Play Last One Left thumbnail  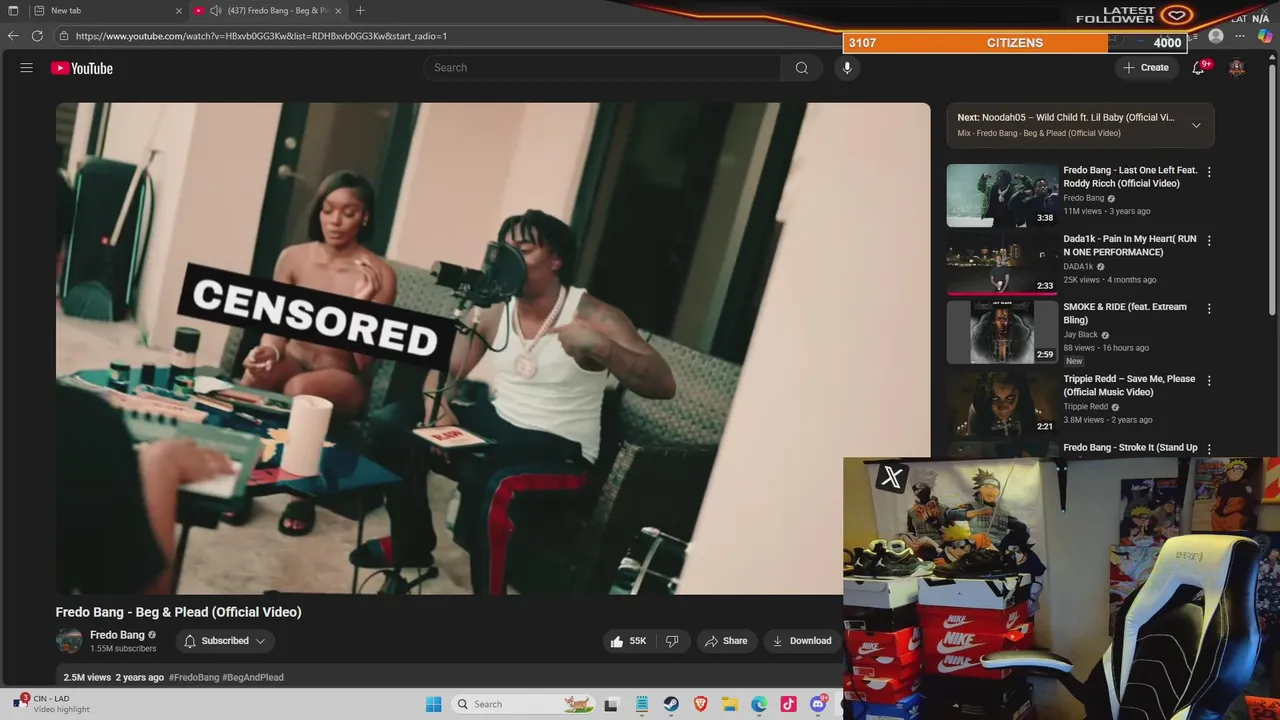point(1002,195)
